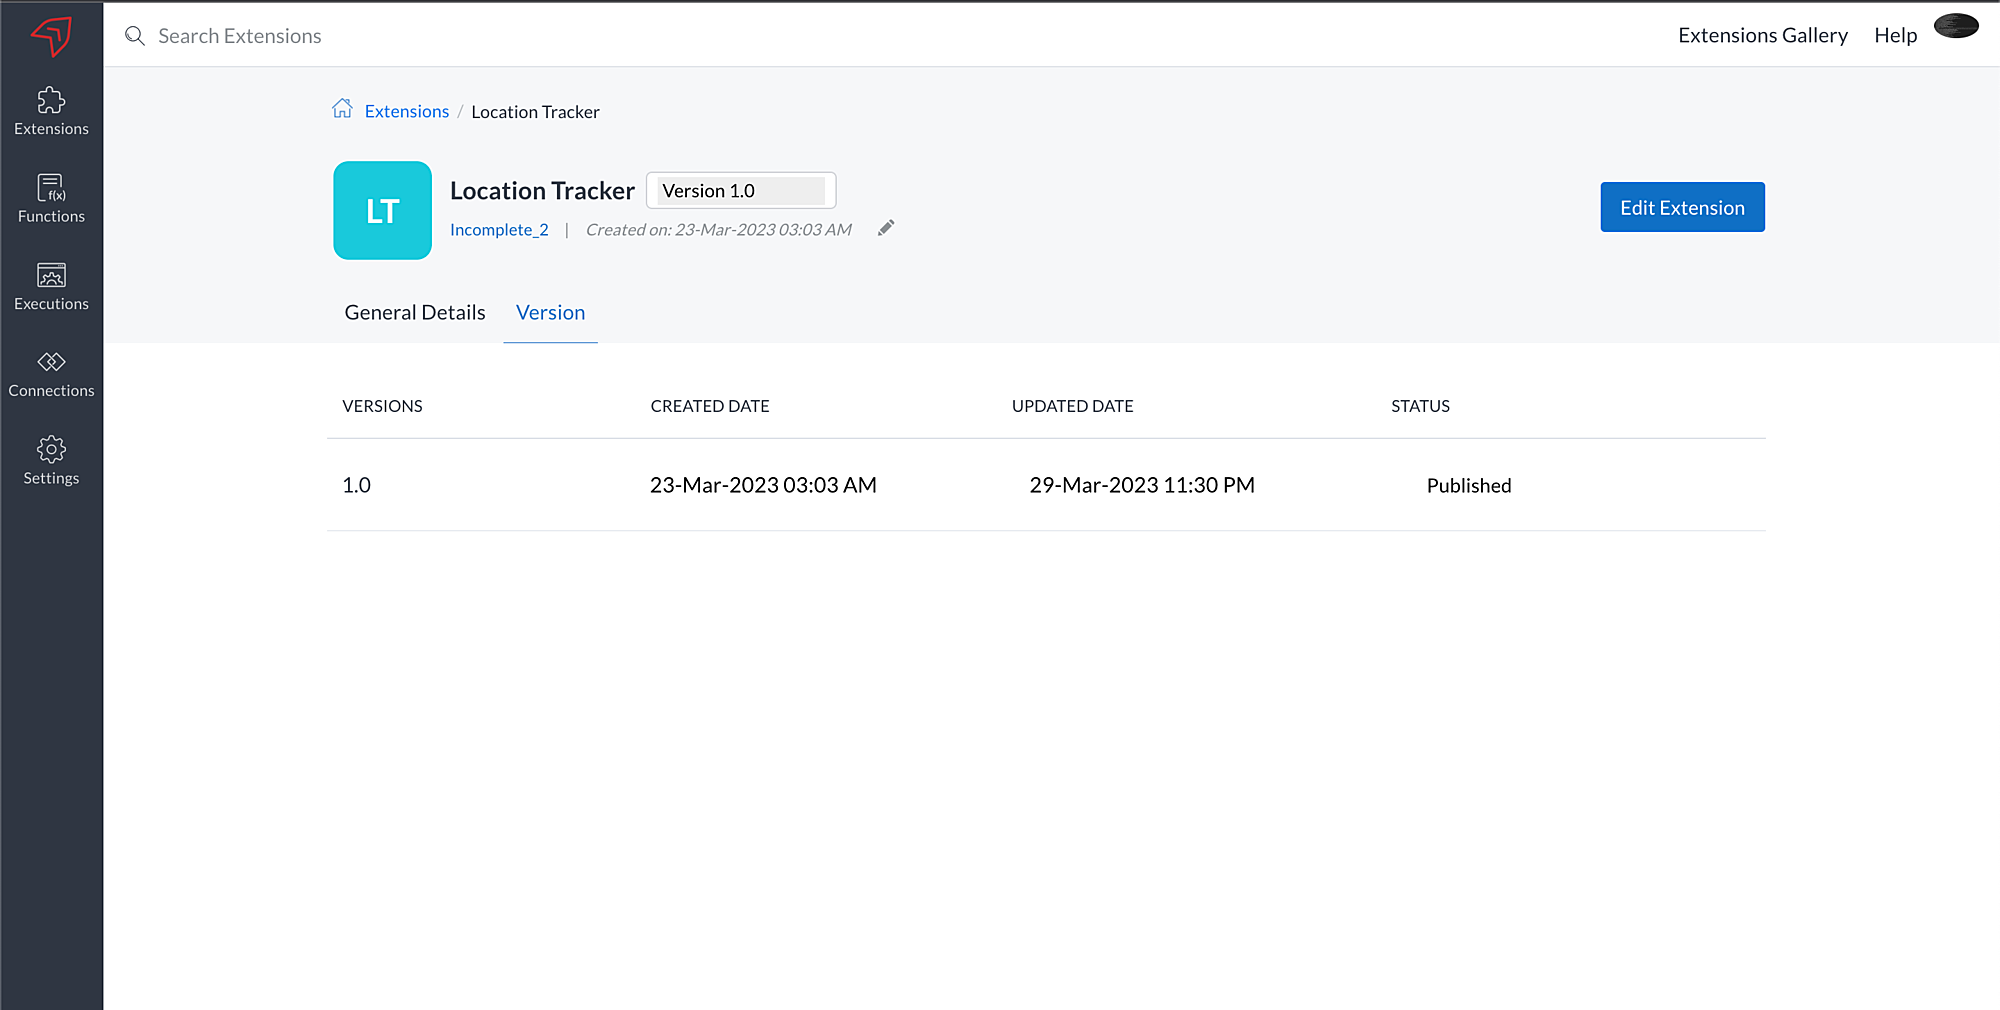
Task: Follow the Extensions breadcrumb link
Action: coord(407,111)
